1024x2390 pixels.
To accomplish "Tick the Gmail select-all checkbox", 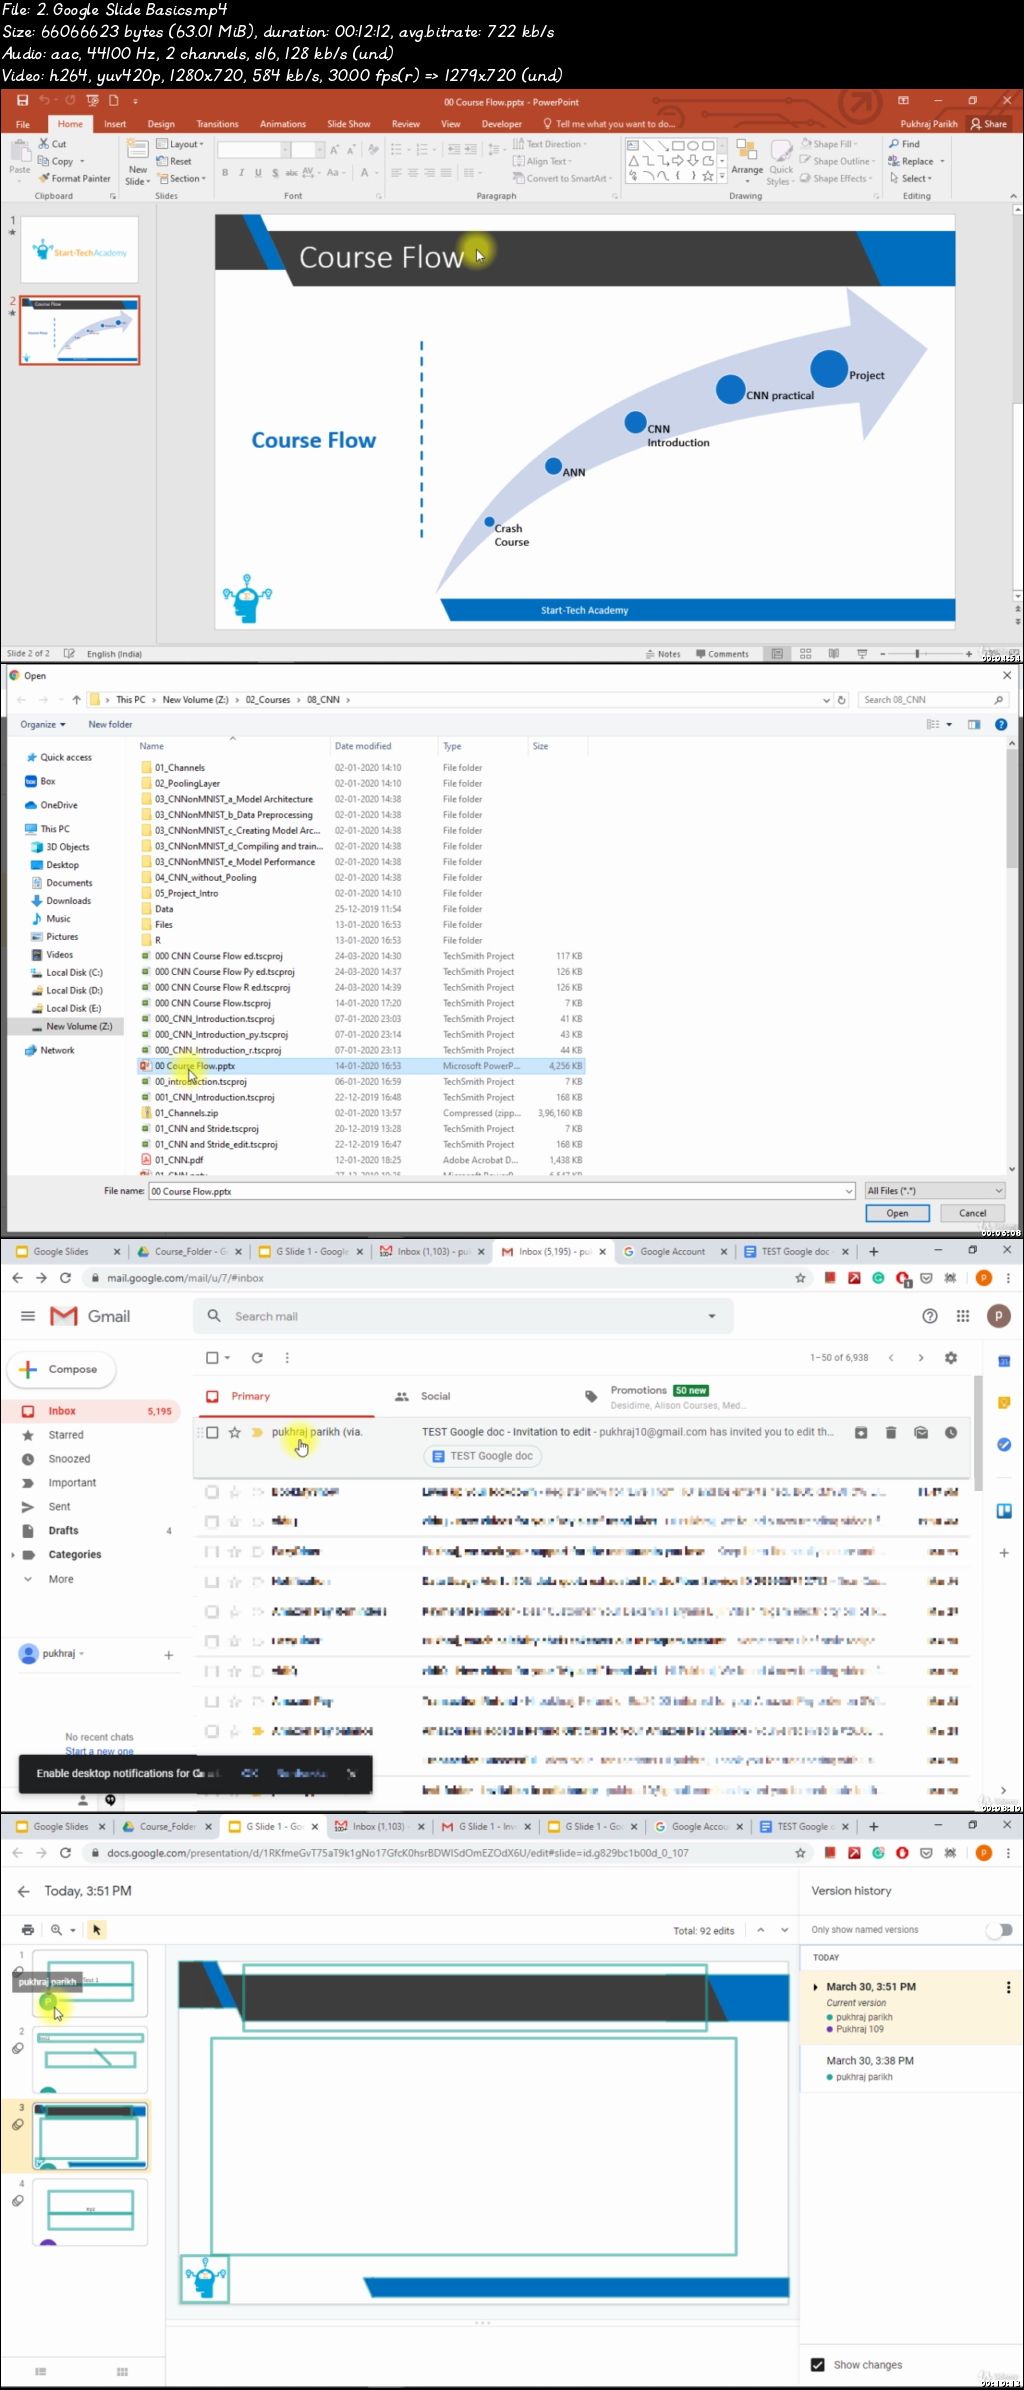I will [212, 1357].
